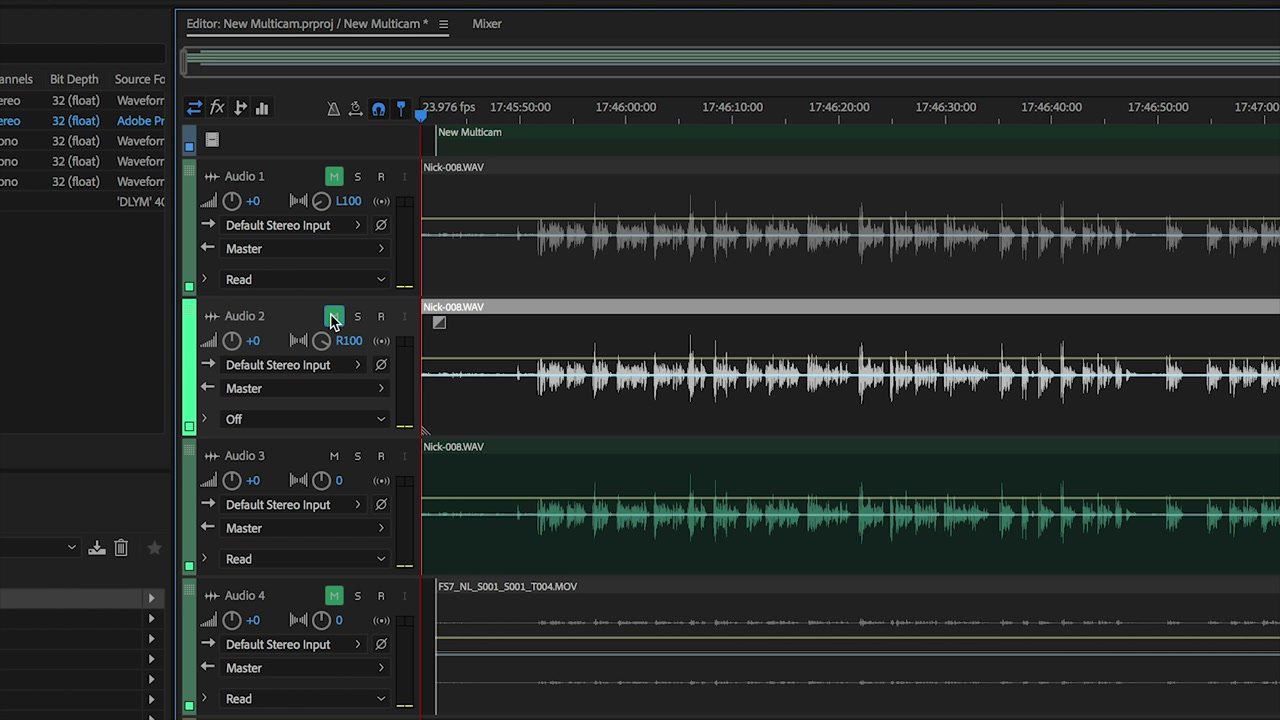This screenshot has width=1280, height=720.
Task: Toggle mute on Audio 2
Action: [334, 316]
